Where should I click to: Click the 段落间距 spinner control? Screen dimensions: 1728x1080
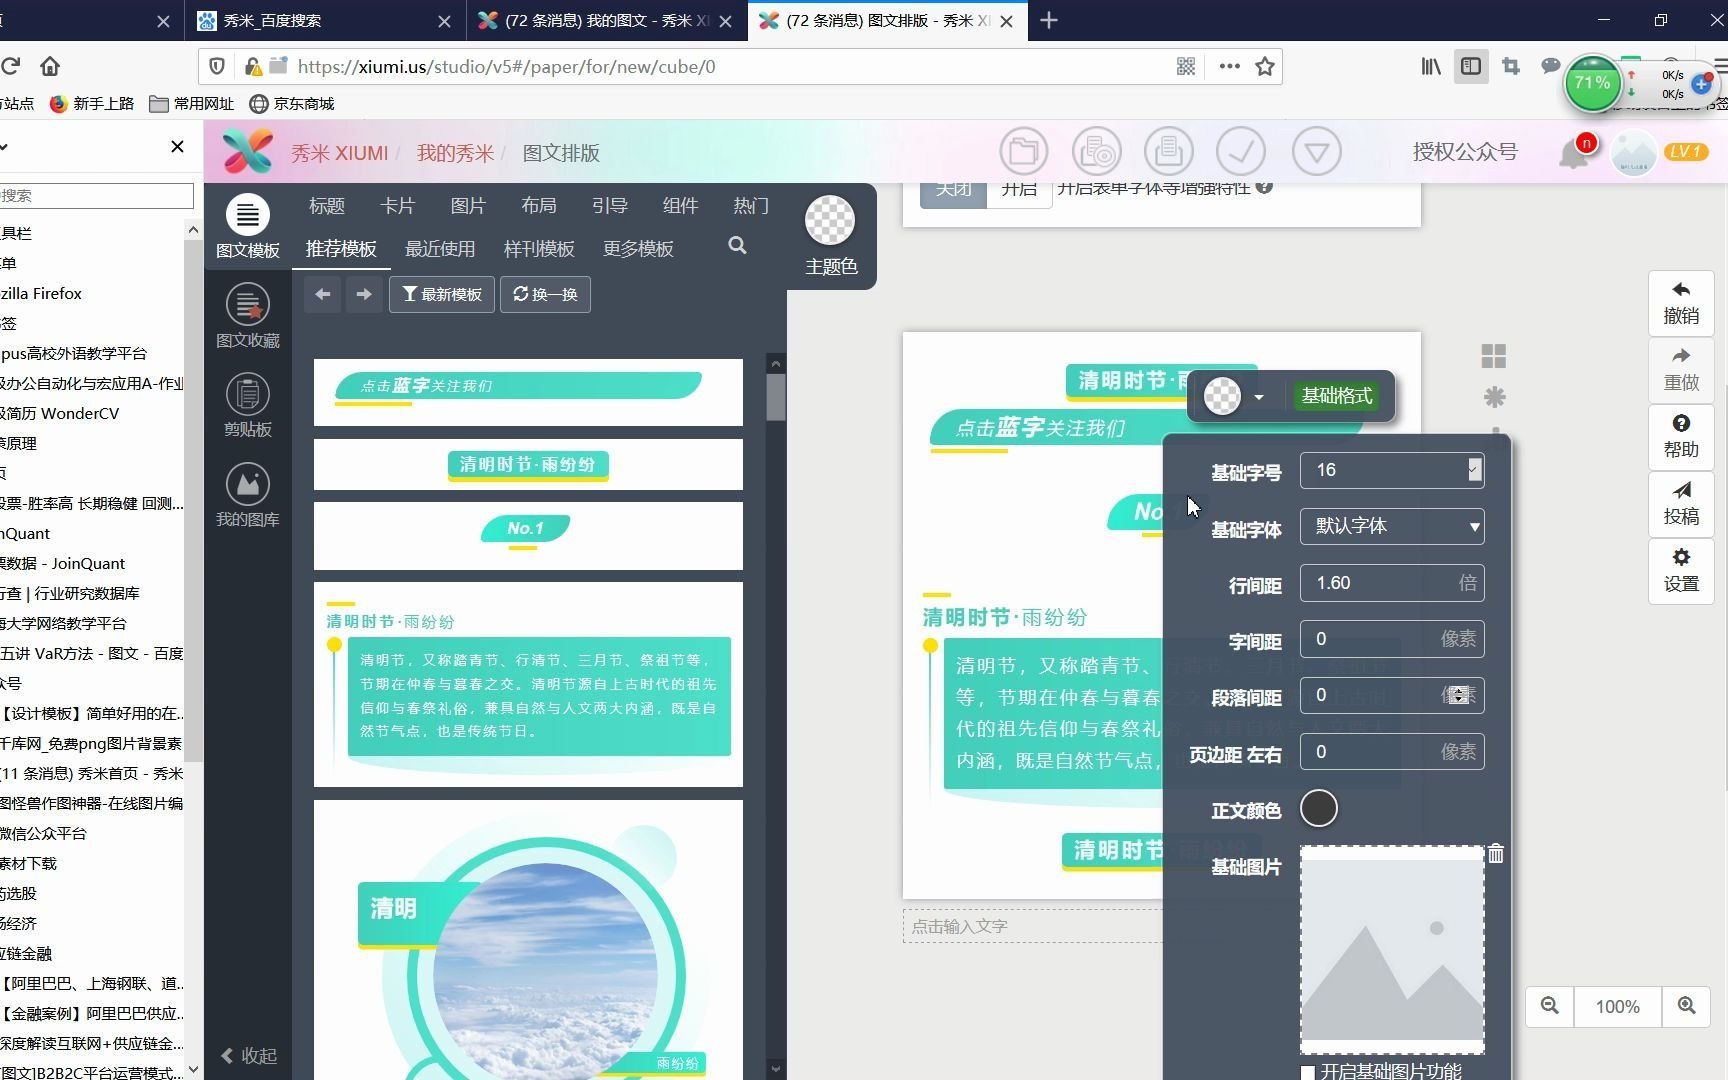pyautogui.click(x=1459, y=695)
